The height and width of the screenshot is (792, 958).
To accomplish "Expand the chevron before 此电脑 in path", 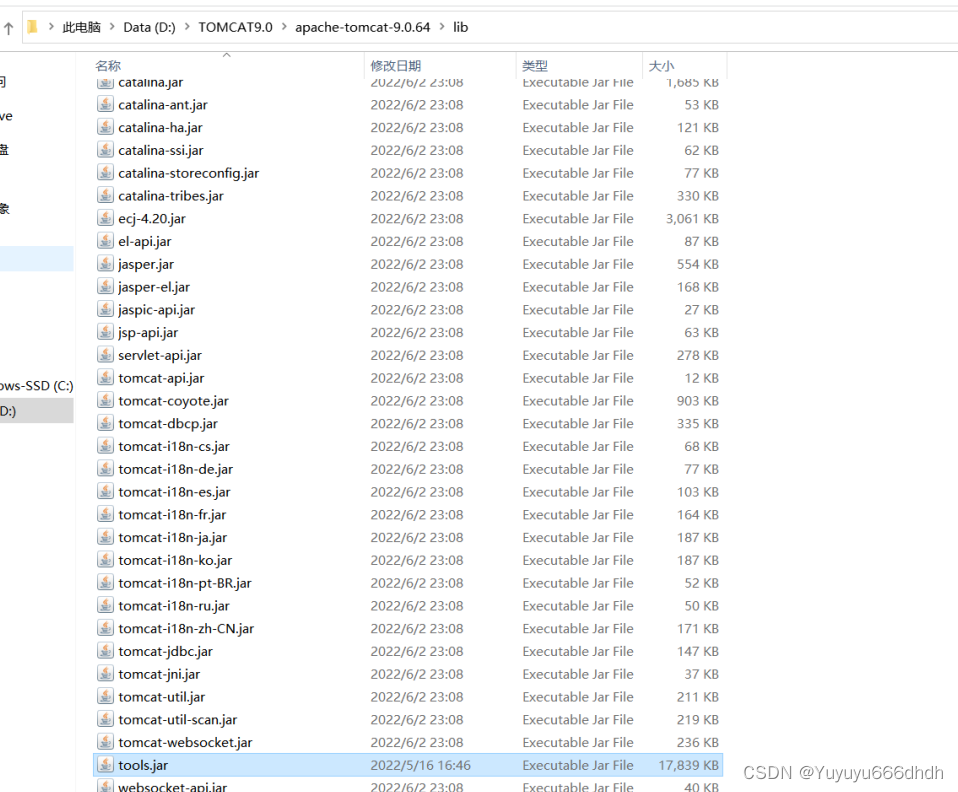I will pyautogui.click(x=51, y=27).
